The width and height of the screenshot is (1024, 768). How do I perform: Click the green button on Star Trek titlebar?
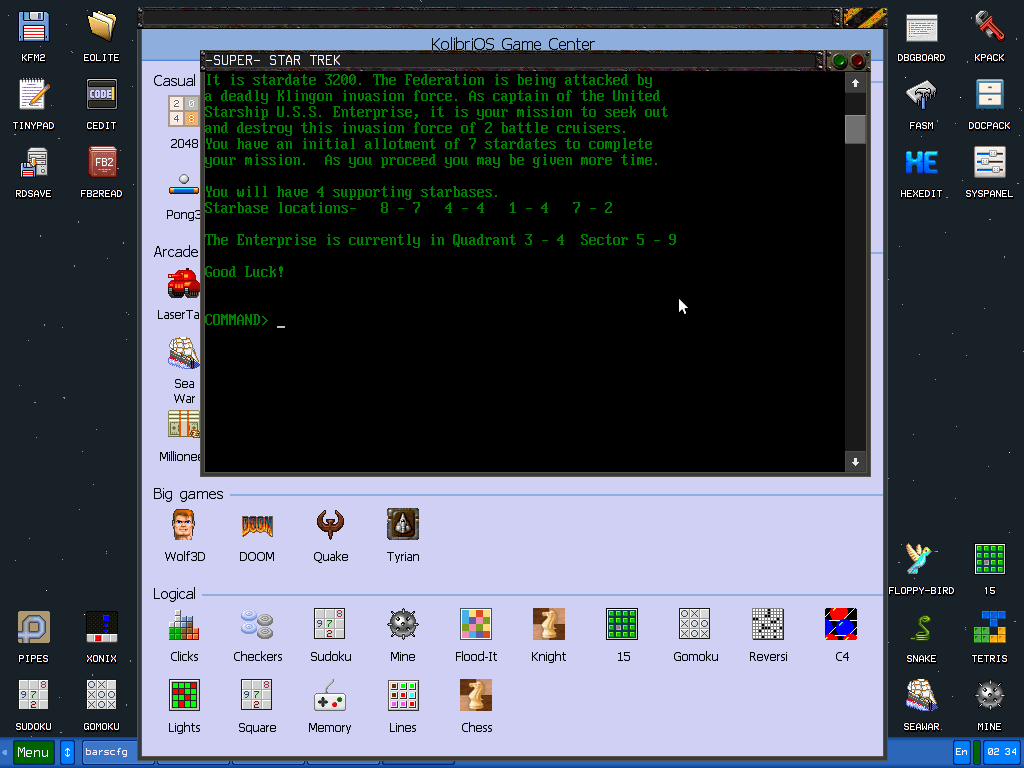[x=840, y=61]
